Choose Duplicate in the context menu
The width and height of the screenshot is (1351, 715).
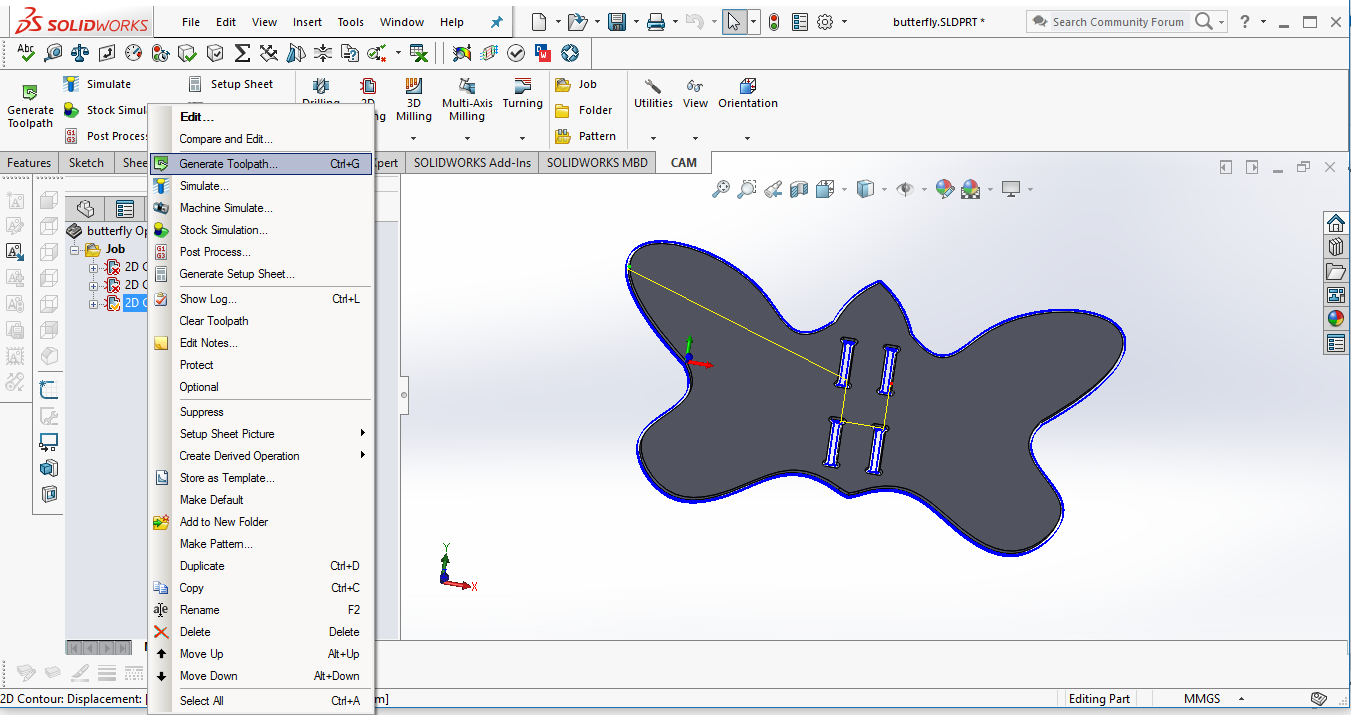(x=261, y=566)
